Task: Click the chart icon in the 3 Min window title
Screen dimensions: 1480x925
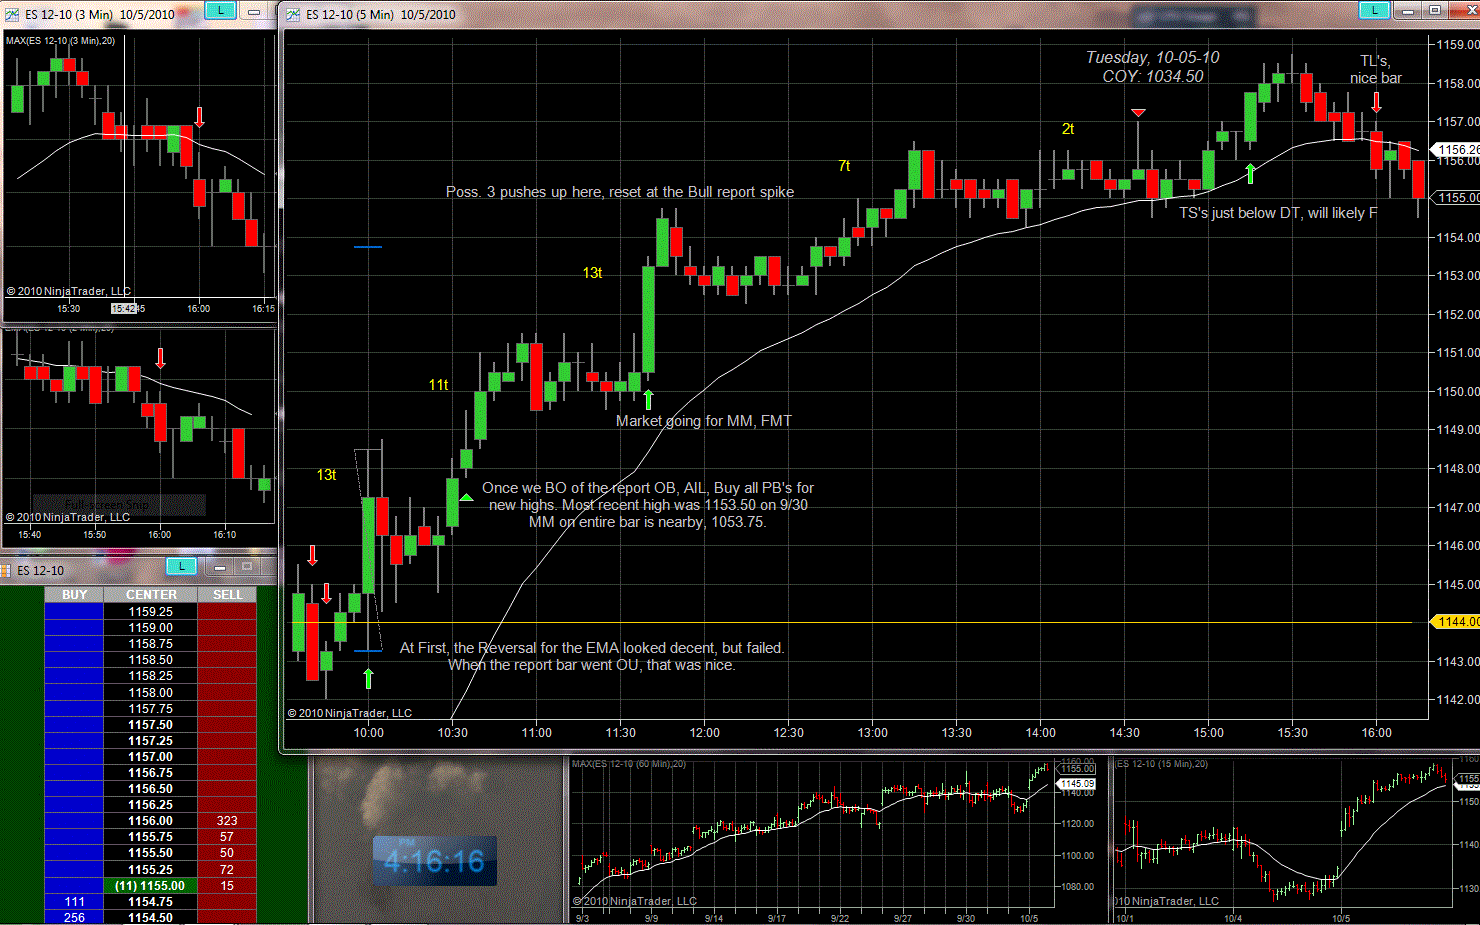Action: [x=12, y=14]
